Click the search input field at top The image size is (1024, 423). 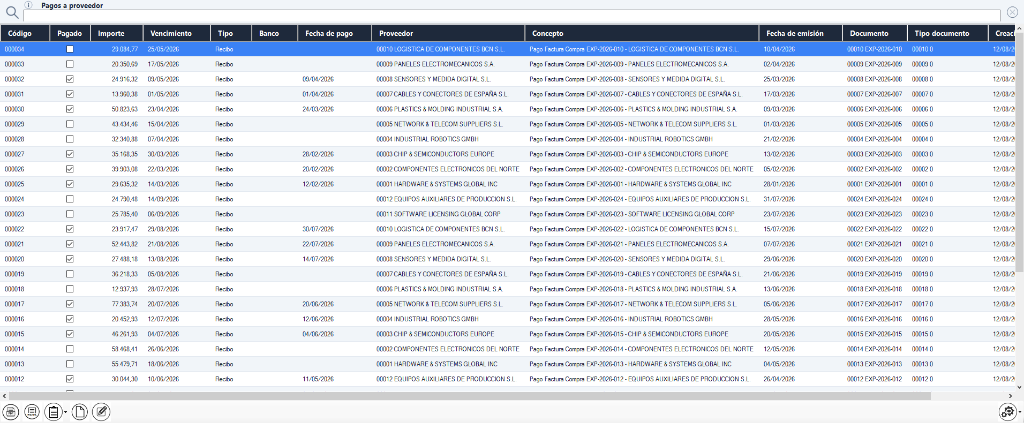click(512, 16)
